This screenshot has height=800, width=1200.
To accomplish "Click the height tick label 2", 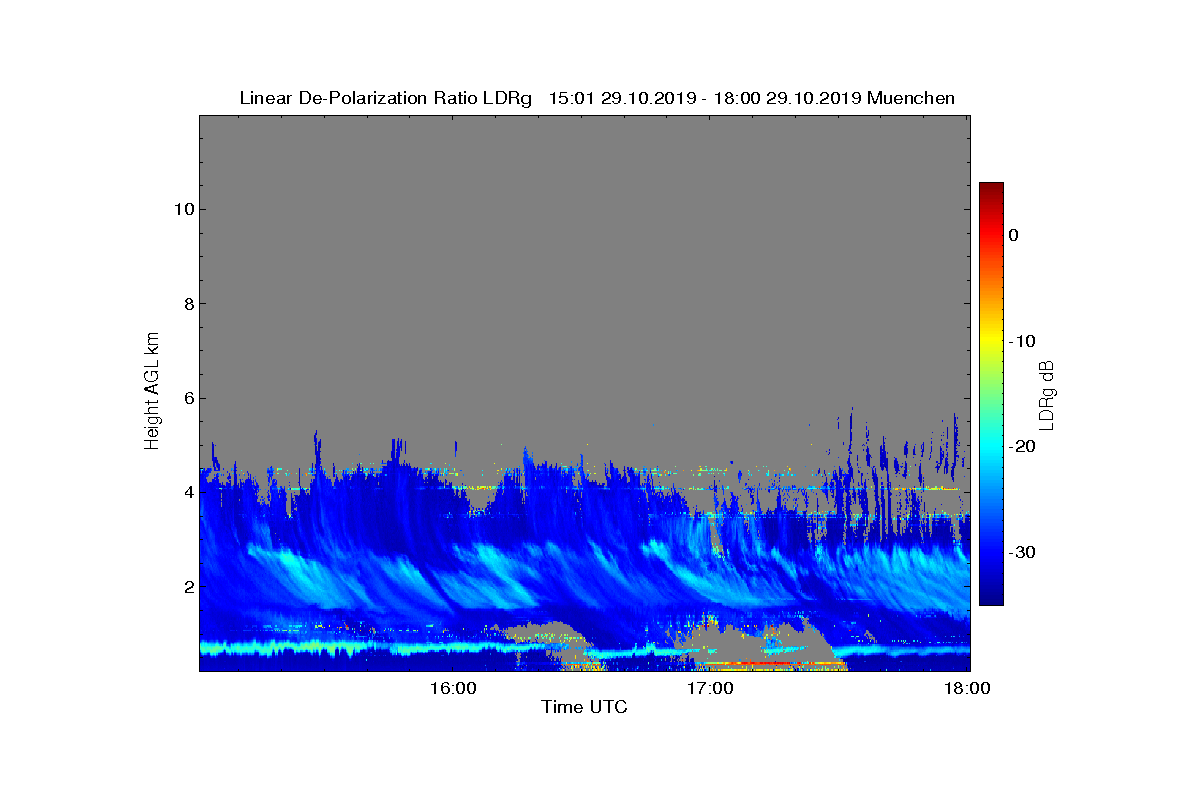I will tap(187, 586).
